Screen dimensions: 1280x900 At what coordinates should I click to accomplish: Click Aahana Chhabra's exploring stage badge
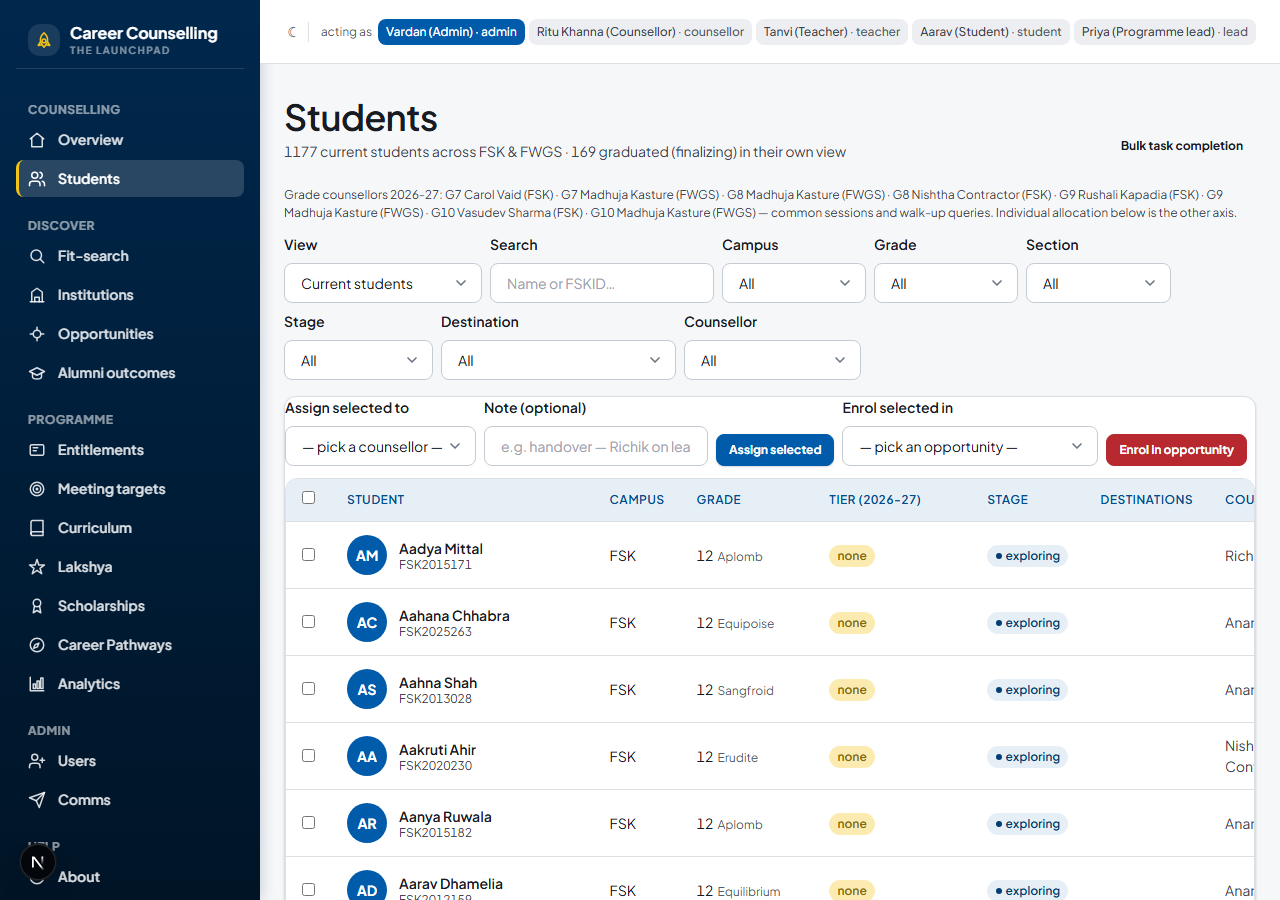coord(1027,623)
